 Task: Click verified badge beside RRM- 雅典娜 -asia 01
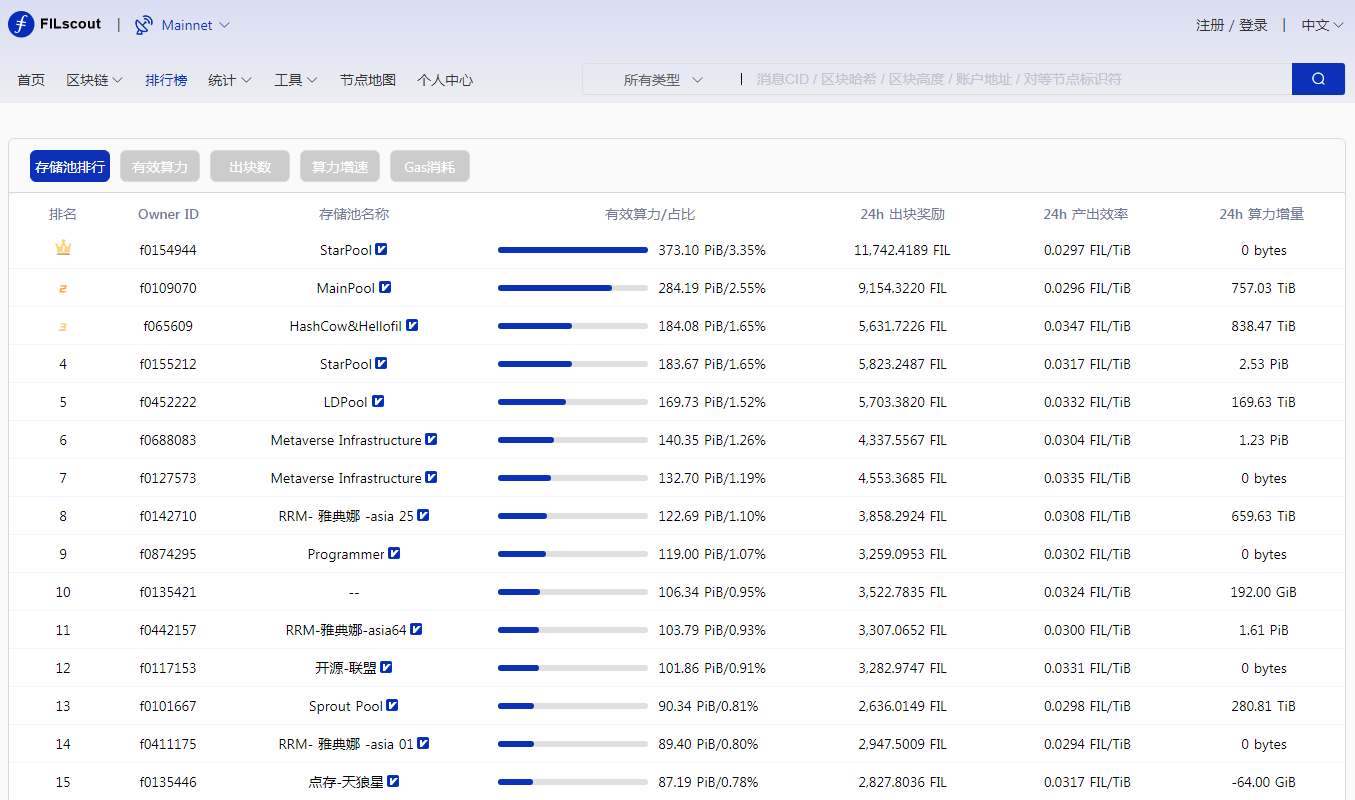pyautogui.click(x=423, y=743)
